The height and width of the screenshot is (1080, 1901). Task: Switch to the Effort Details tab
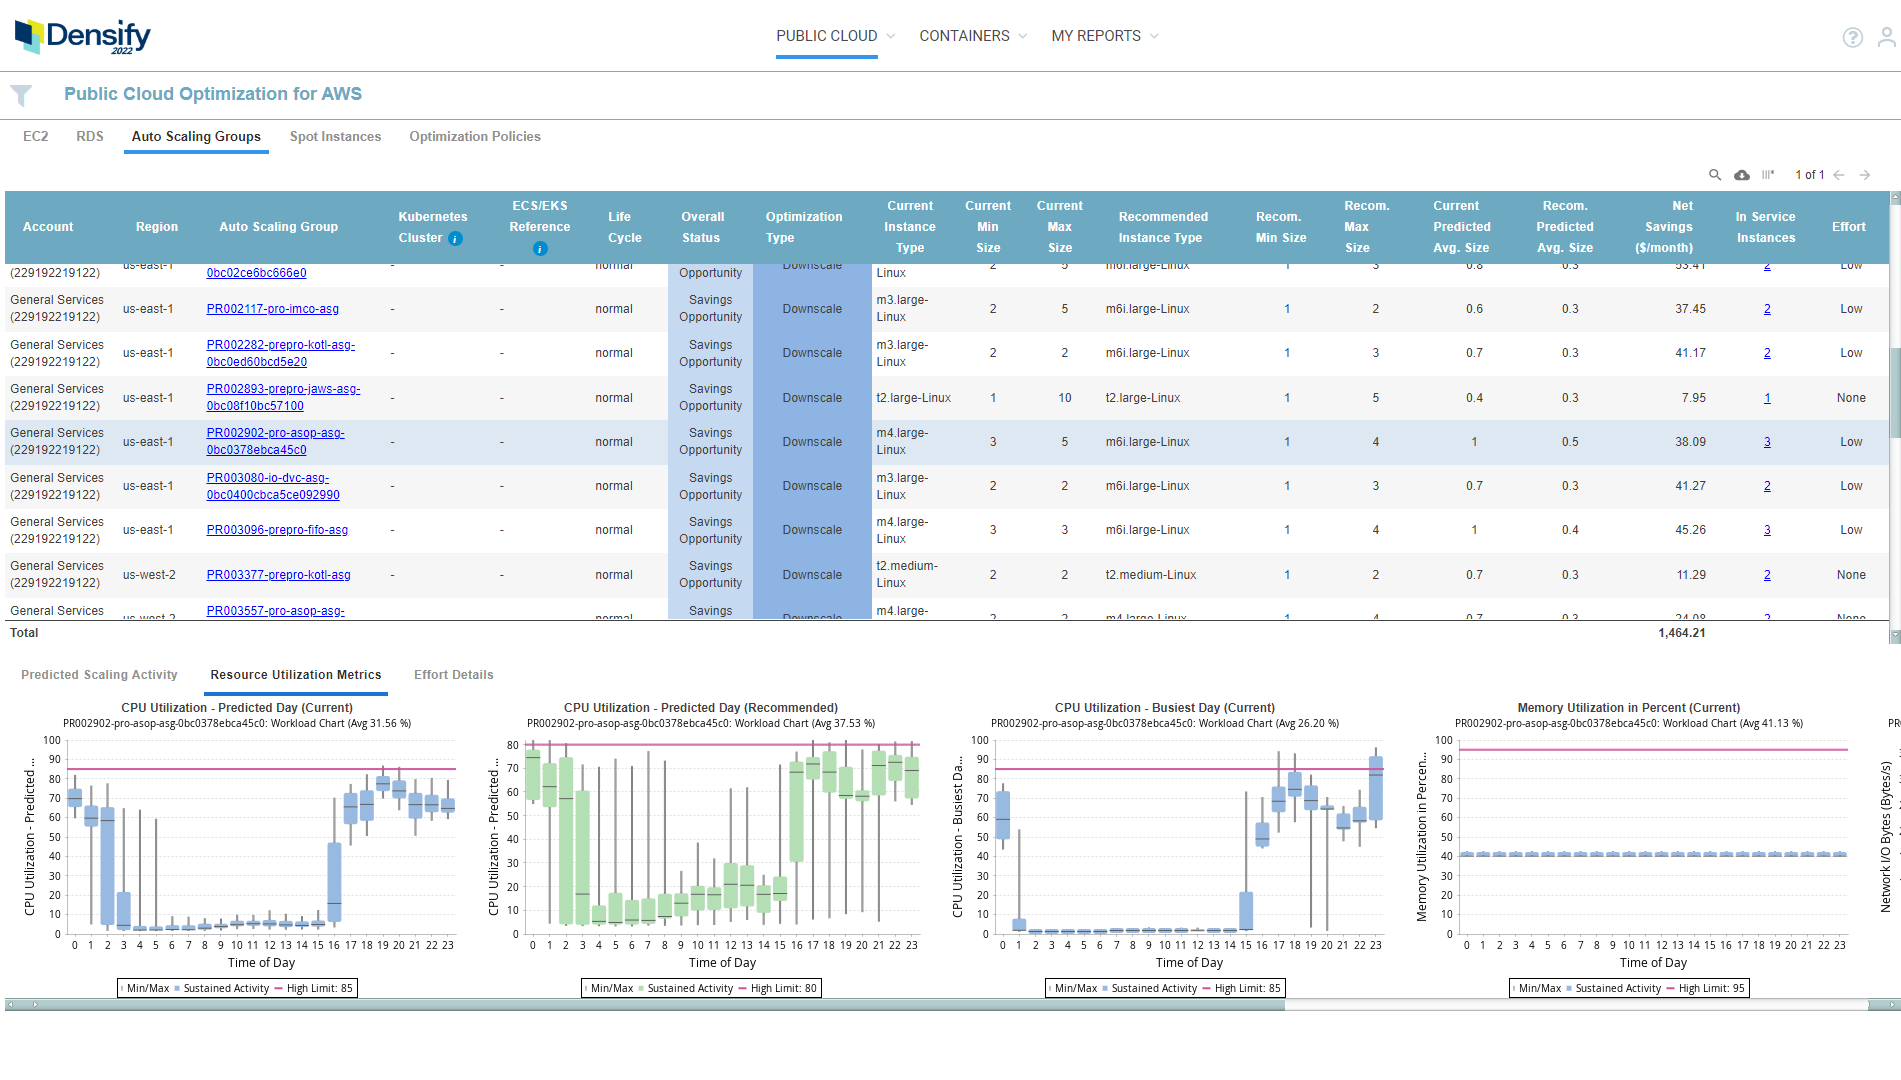[x=453, y=674]
